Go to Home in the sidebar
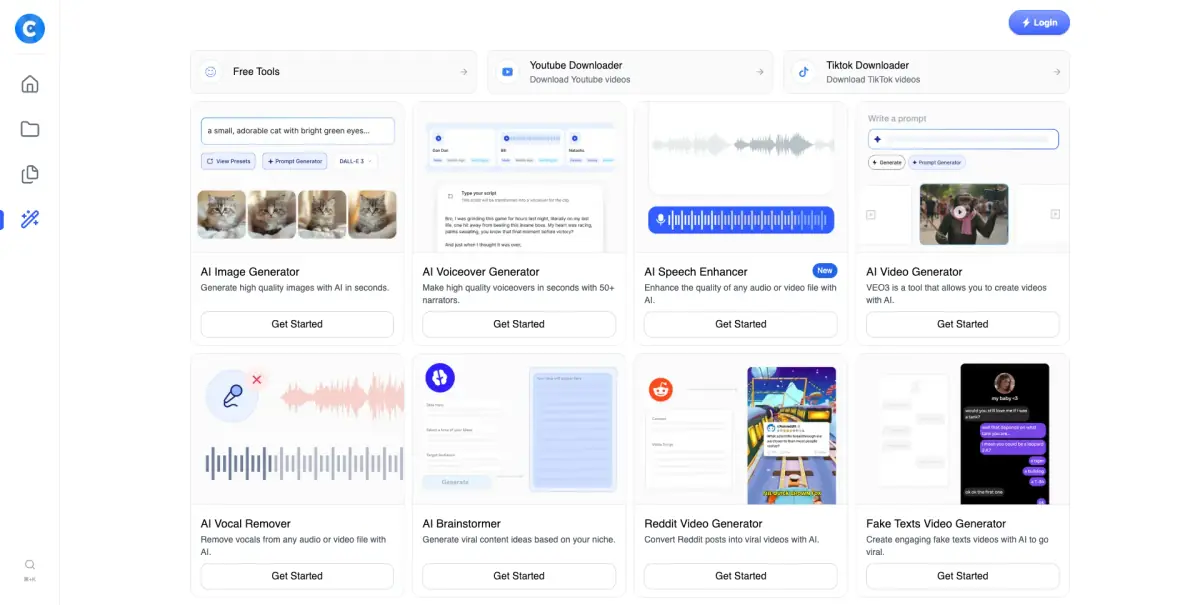The width and height of the screenshot is (1200, 605). click(x=30, y=84)
